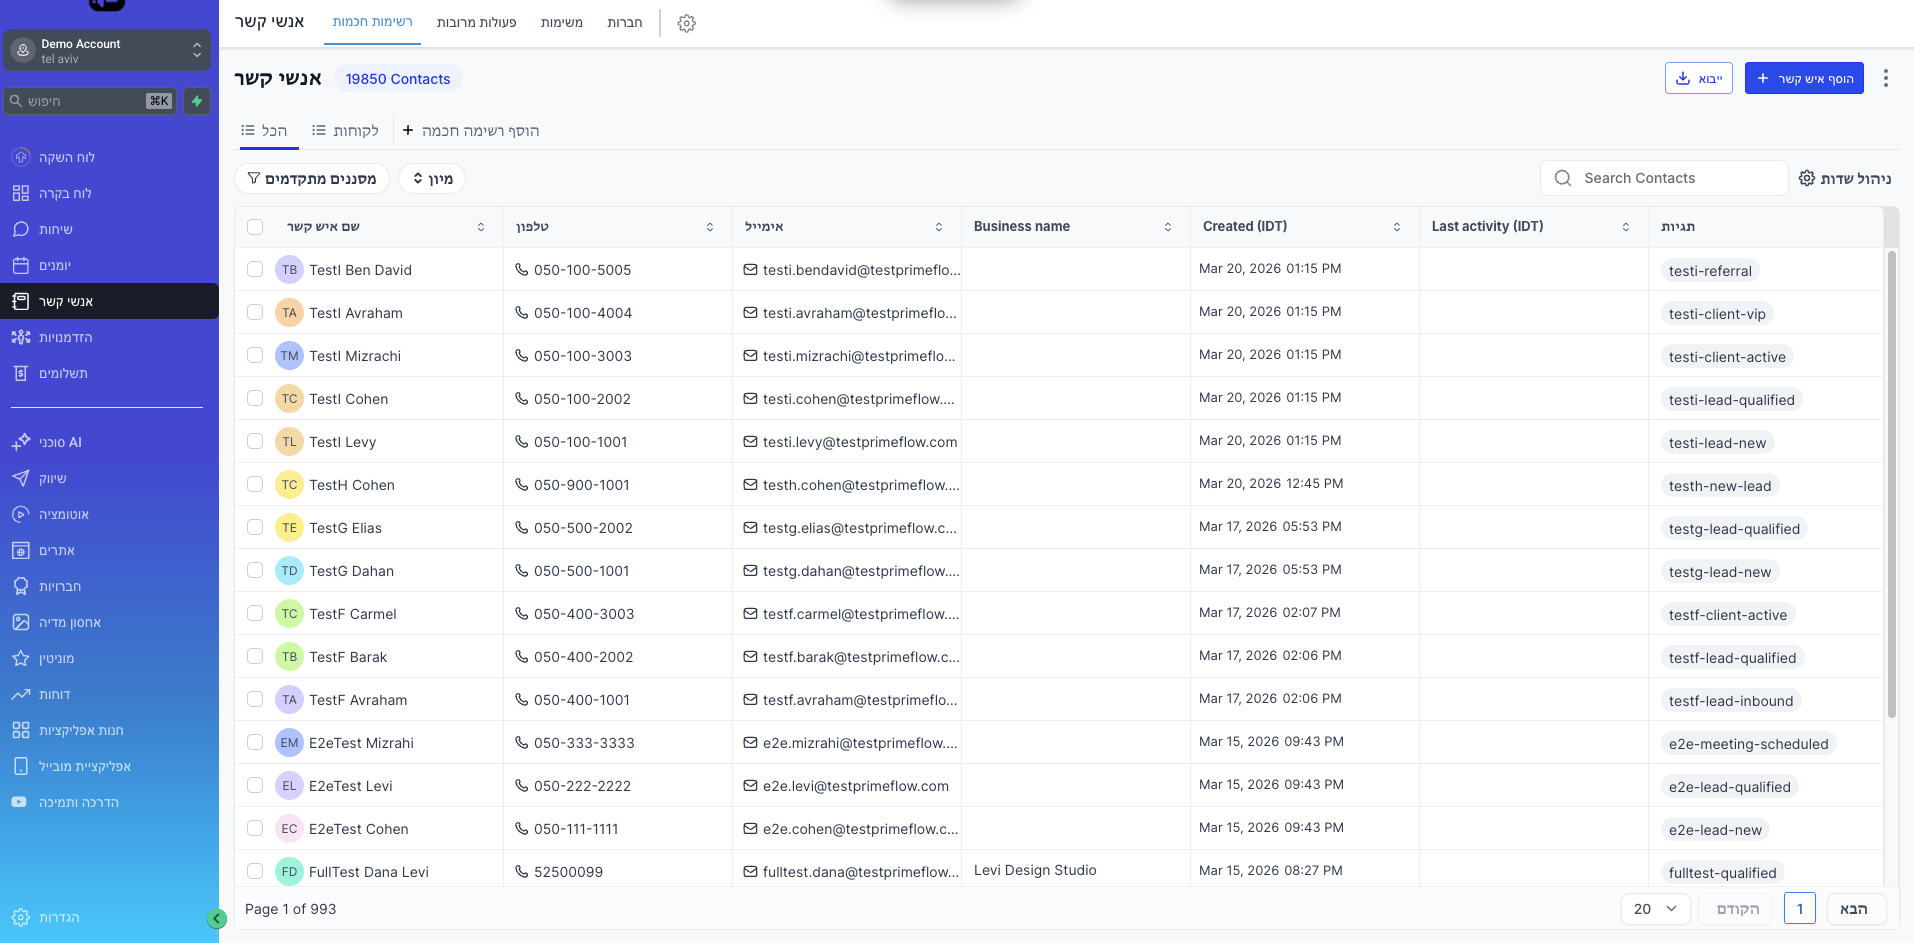Toggle the select-all contacts checkbox in header
Image resolution: width=1914 pixels, height=943 pixels.
pyautogui.click(x=255, y=227)
